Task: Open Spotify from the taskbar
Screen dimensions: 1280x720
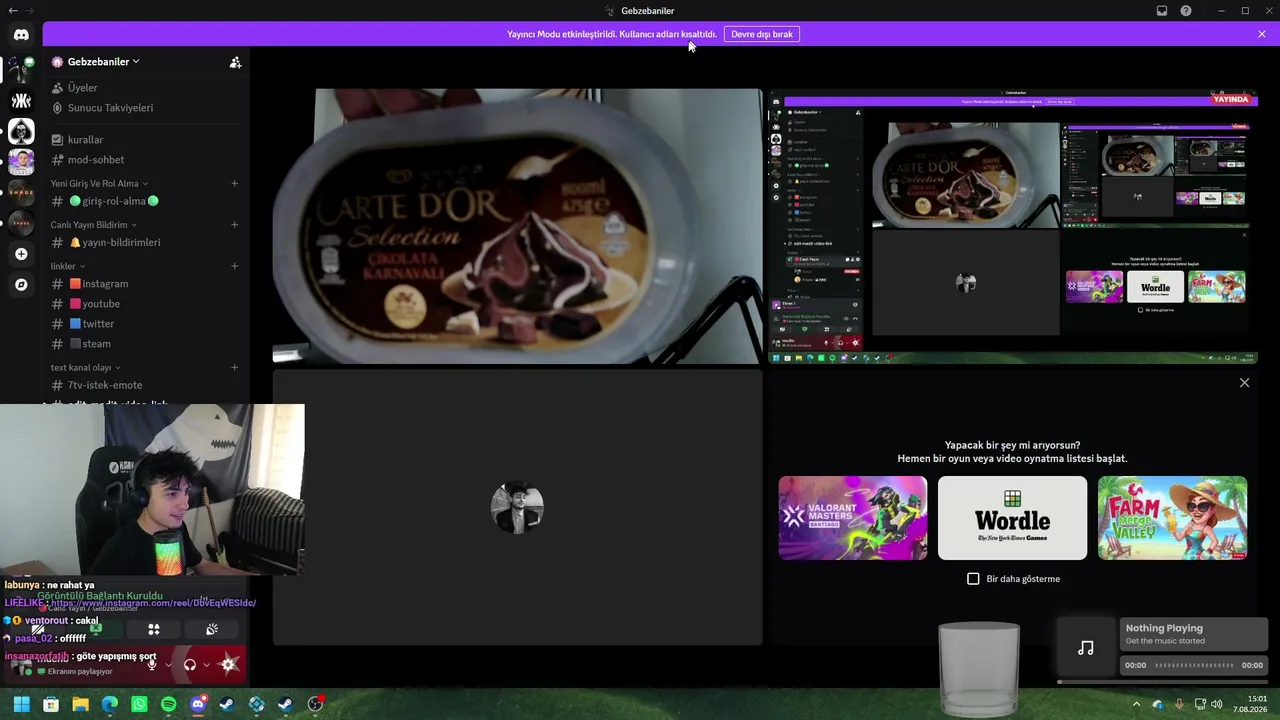Action: [x=168, y=704]
